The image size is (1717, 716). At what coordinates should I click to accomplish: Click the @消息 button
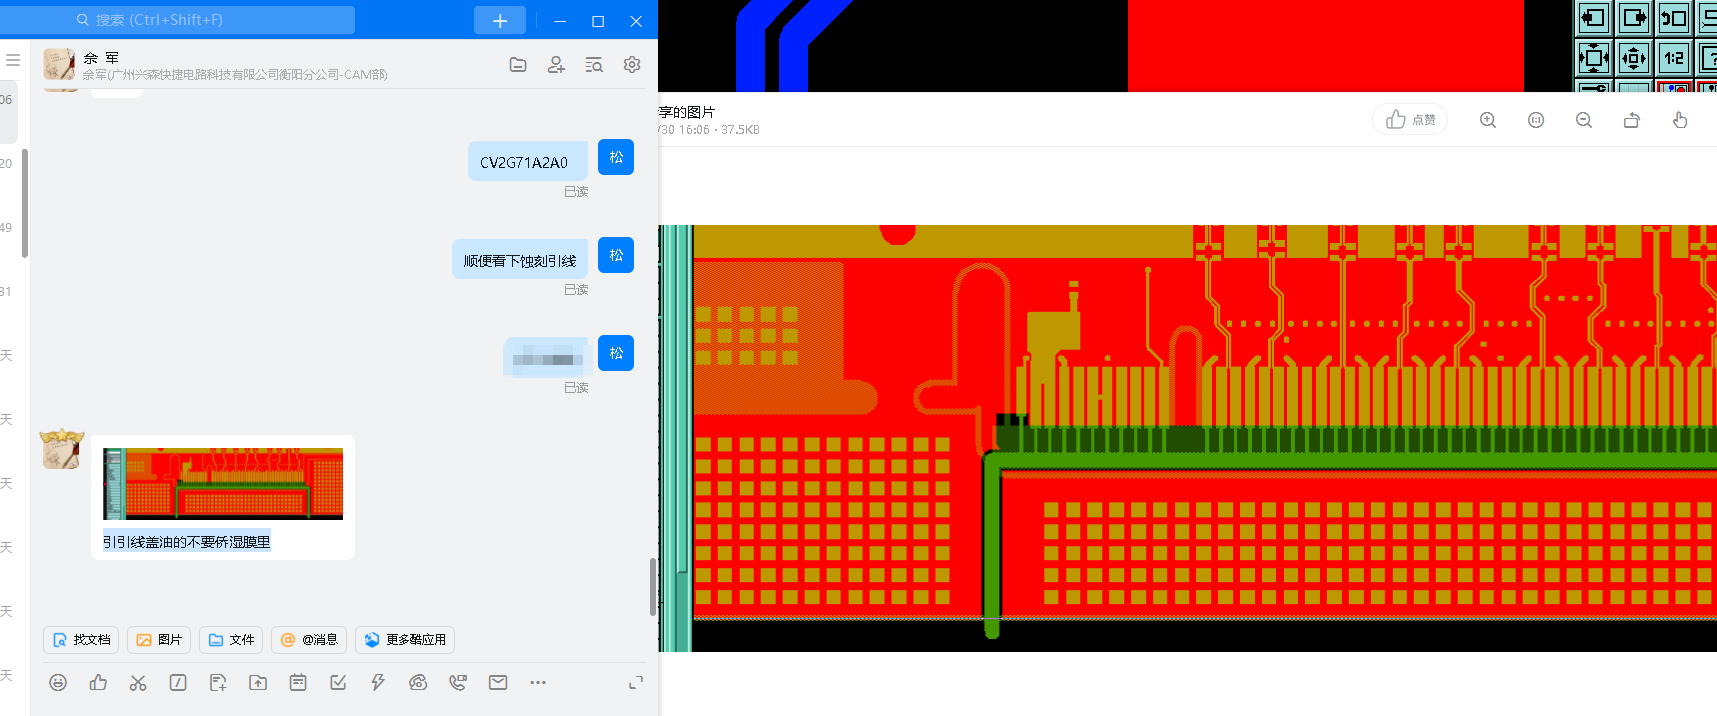coord(309,640)
